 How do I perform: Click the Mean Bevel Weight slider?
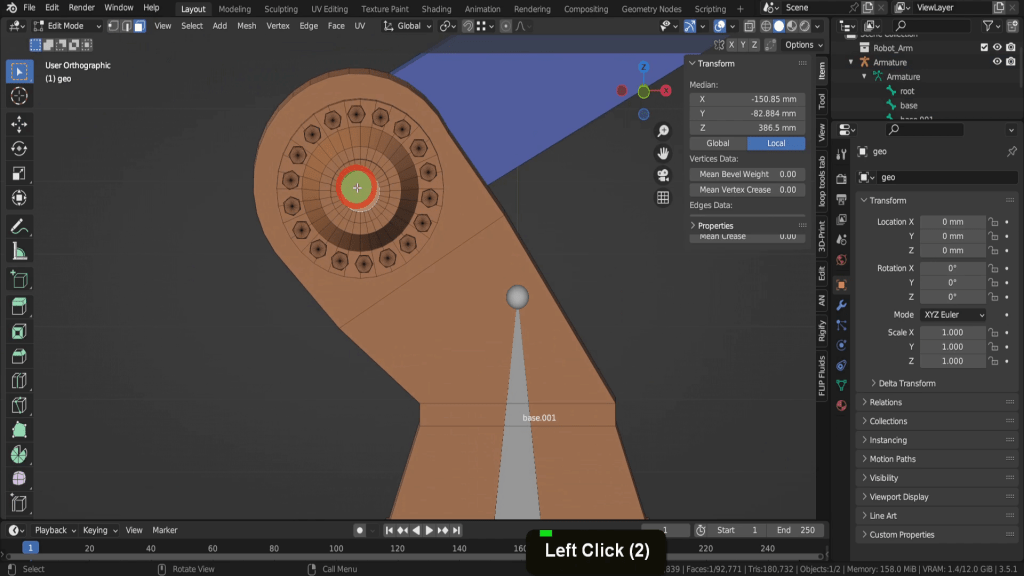tap(747, 174)
